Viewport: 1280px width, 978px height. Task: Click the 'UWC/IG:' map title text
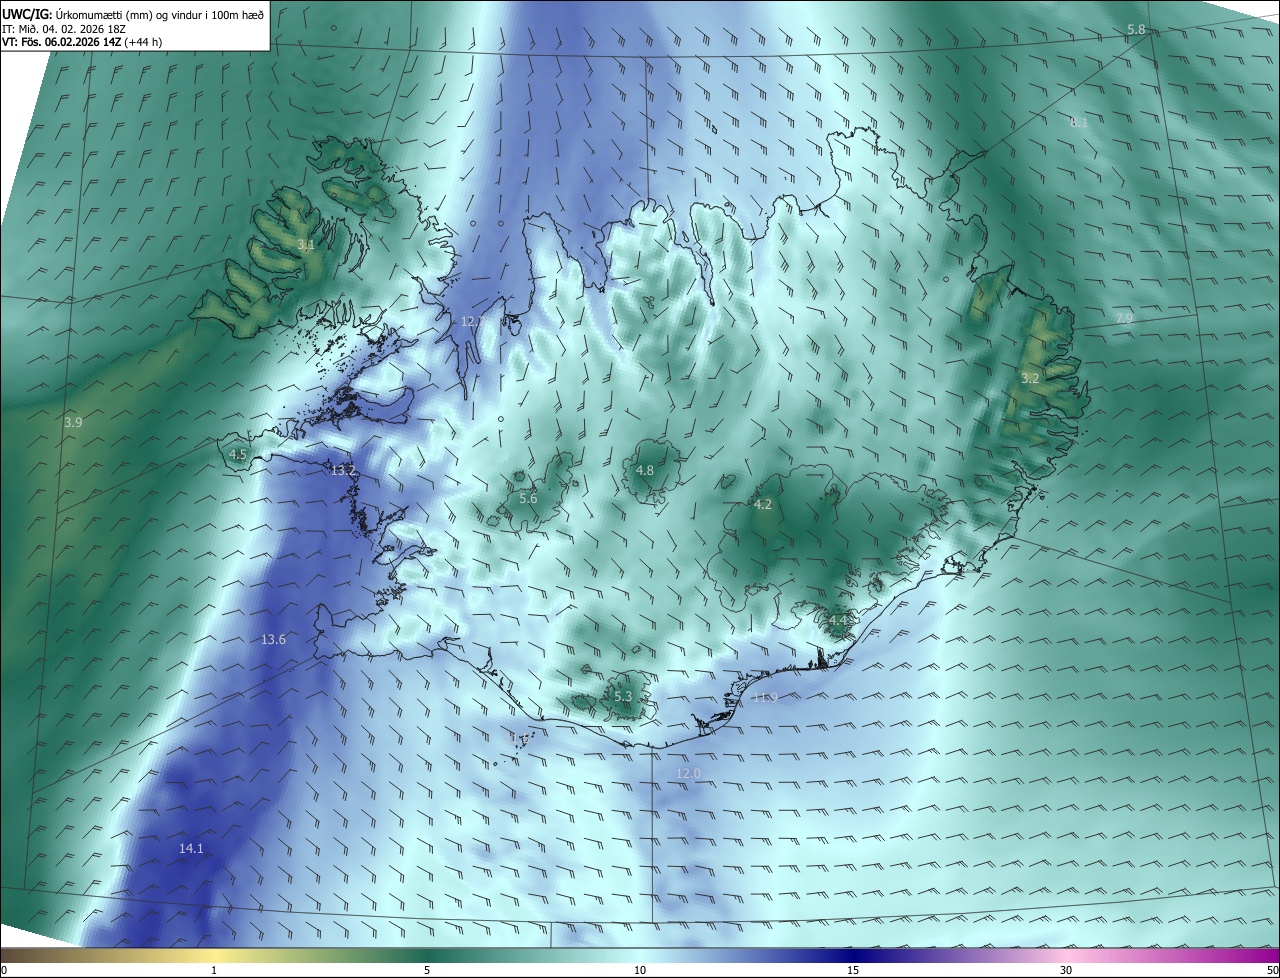tap(26, 15)
